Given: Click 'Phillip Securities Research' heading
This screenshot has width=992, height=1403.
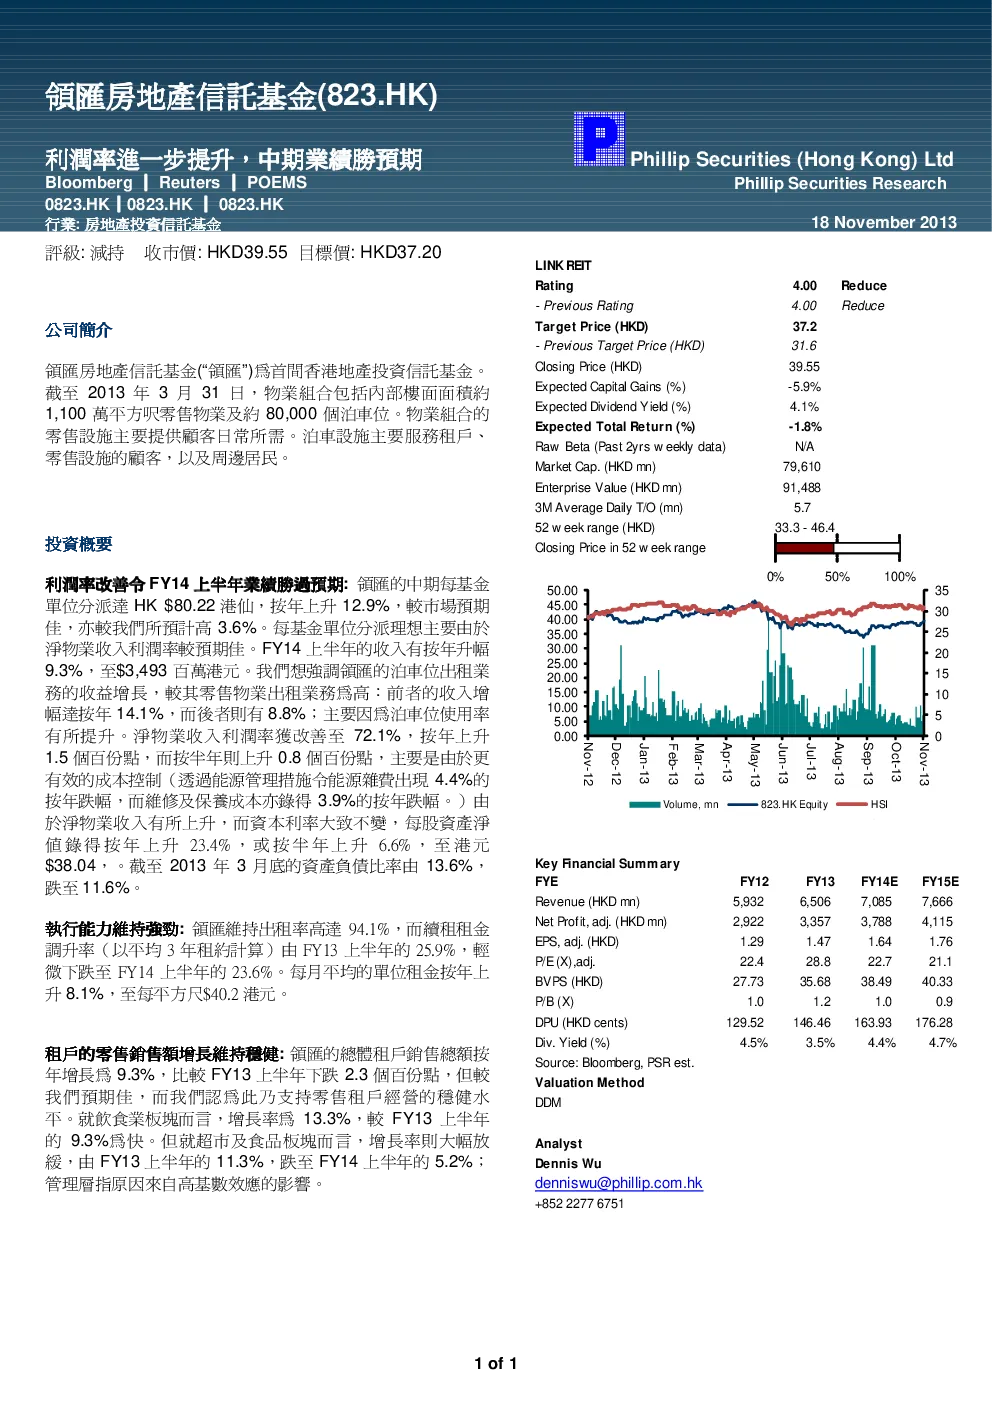Looking at the screenshot, I should [840, 184].
